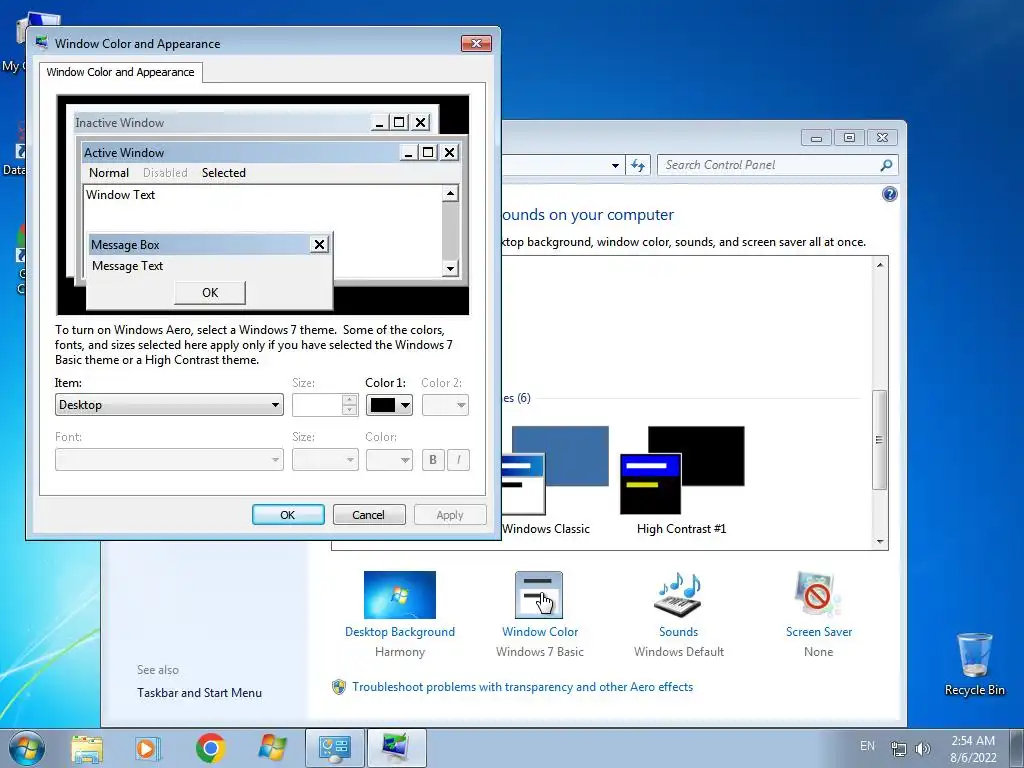Click the preview Window Text scrollbar down arrow

pyautogui.click(x=450, y=268)
